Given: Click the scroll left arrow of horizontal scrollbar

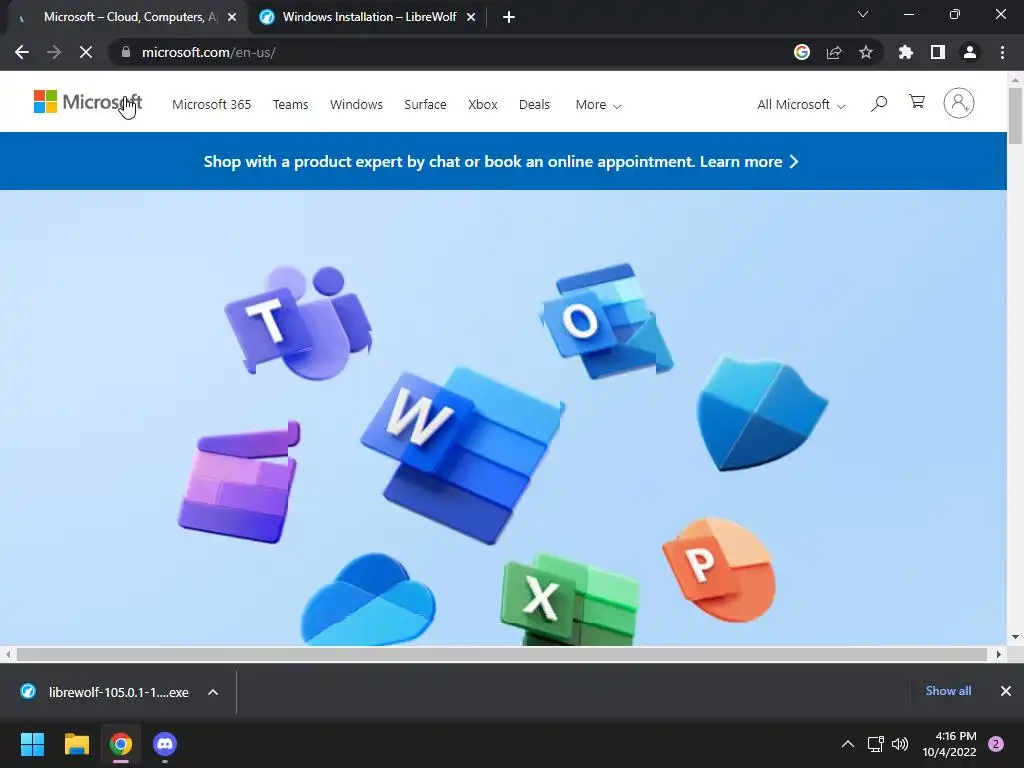Looking at the screenshot, I should point(8,654).
